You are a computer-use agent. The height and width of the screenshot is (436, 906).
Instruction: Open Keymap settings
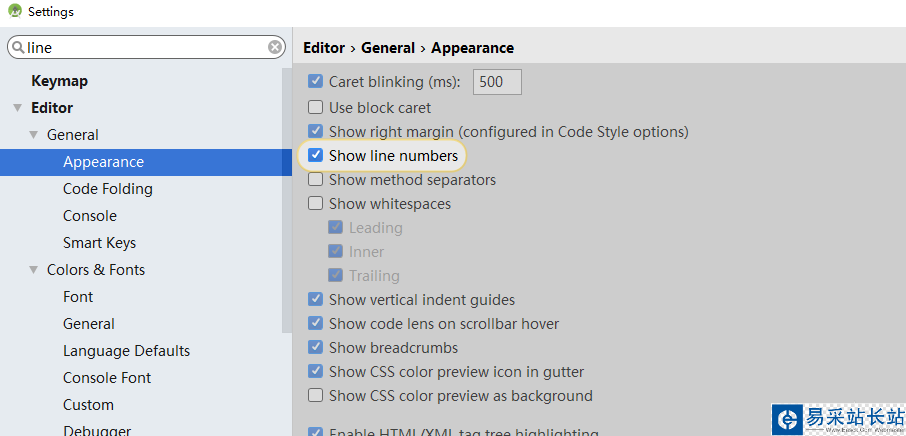coord(59,81)
